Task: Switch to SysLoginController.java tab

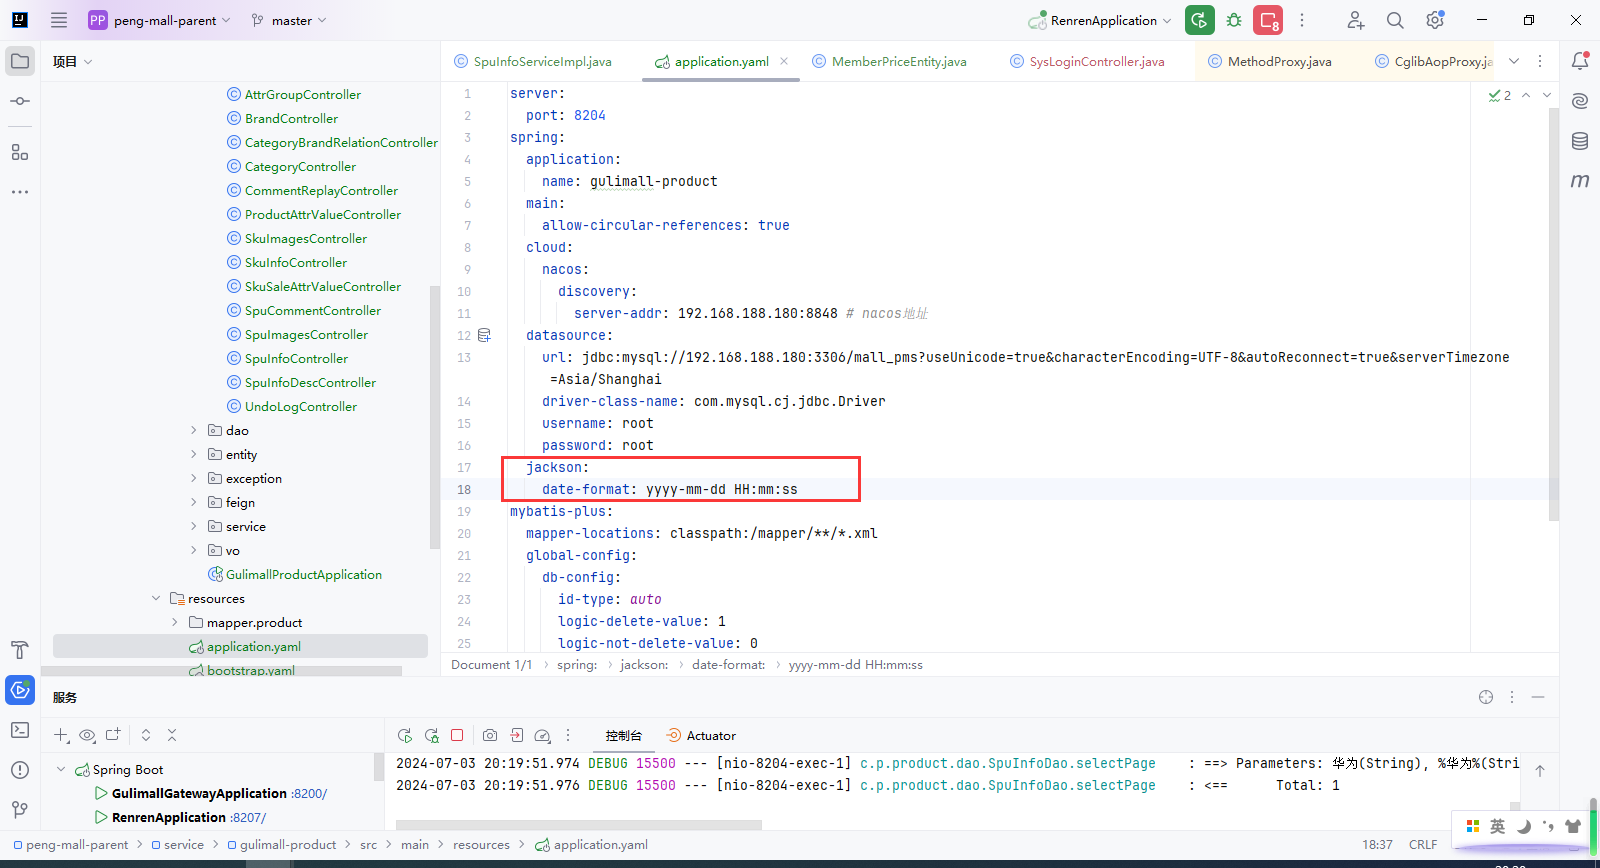Action: [1088, 61]
